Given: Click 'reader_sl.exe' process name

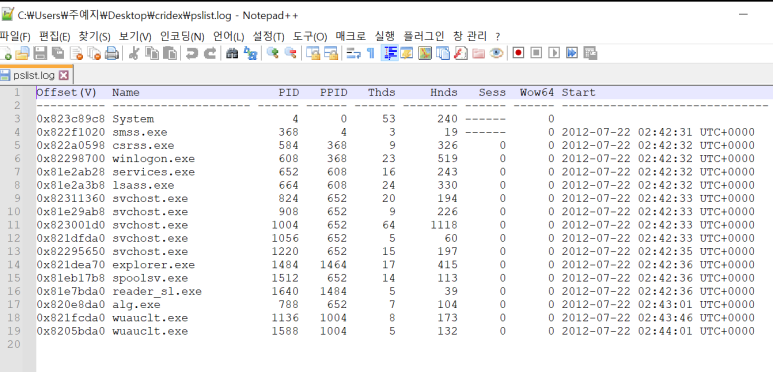Looking at the screenshot, I should (157, 292).
